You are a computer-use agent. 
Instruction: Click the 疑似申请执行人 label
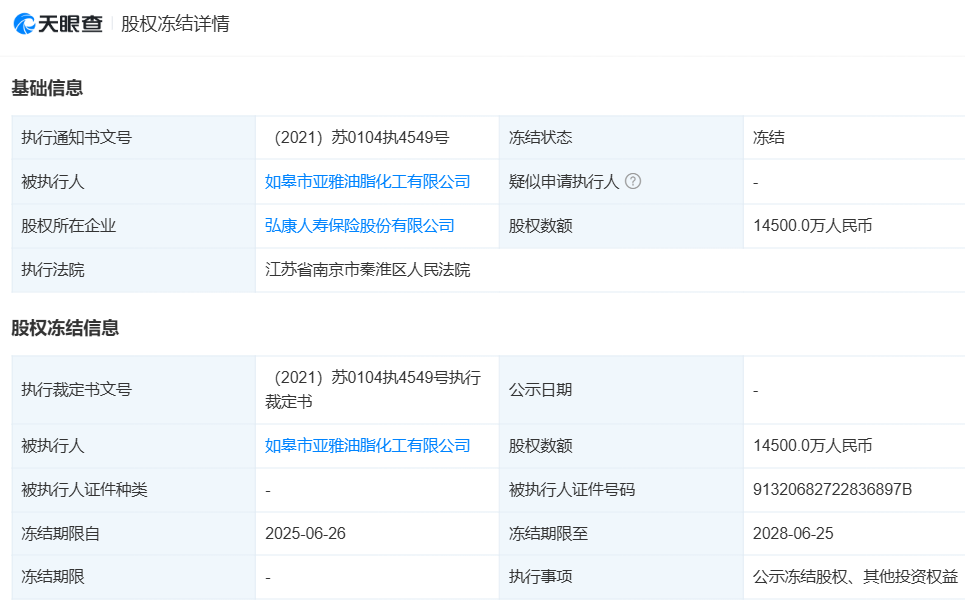564,182
